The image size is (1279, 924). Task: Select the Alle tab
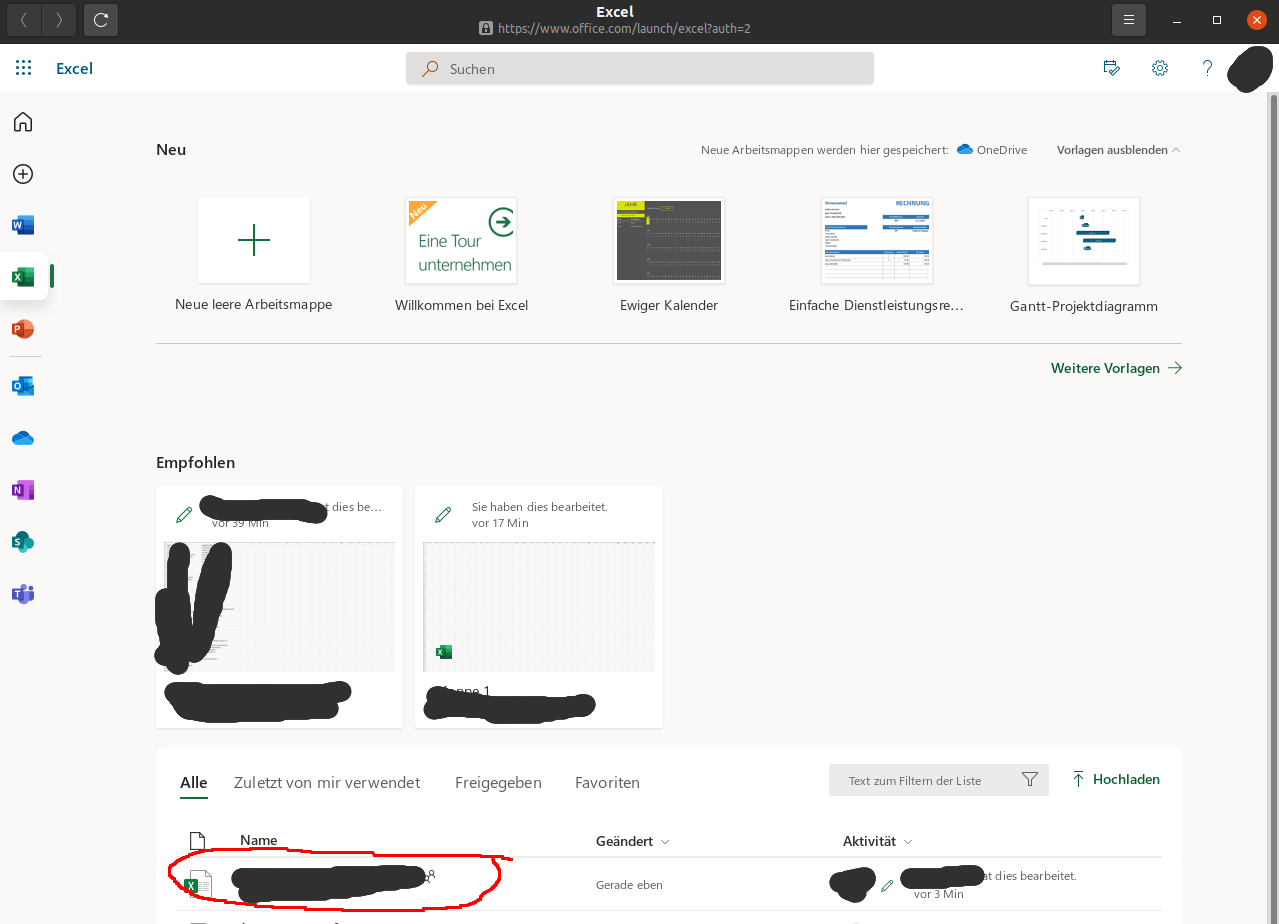tap(194, 783)
